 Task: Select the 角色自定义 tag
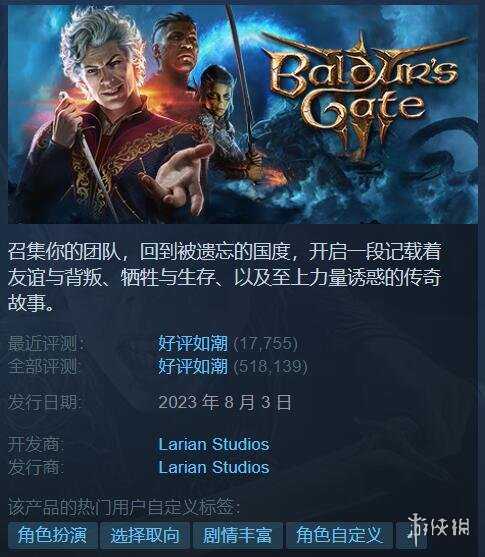339,535
